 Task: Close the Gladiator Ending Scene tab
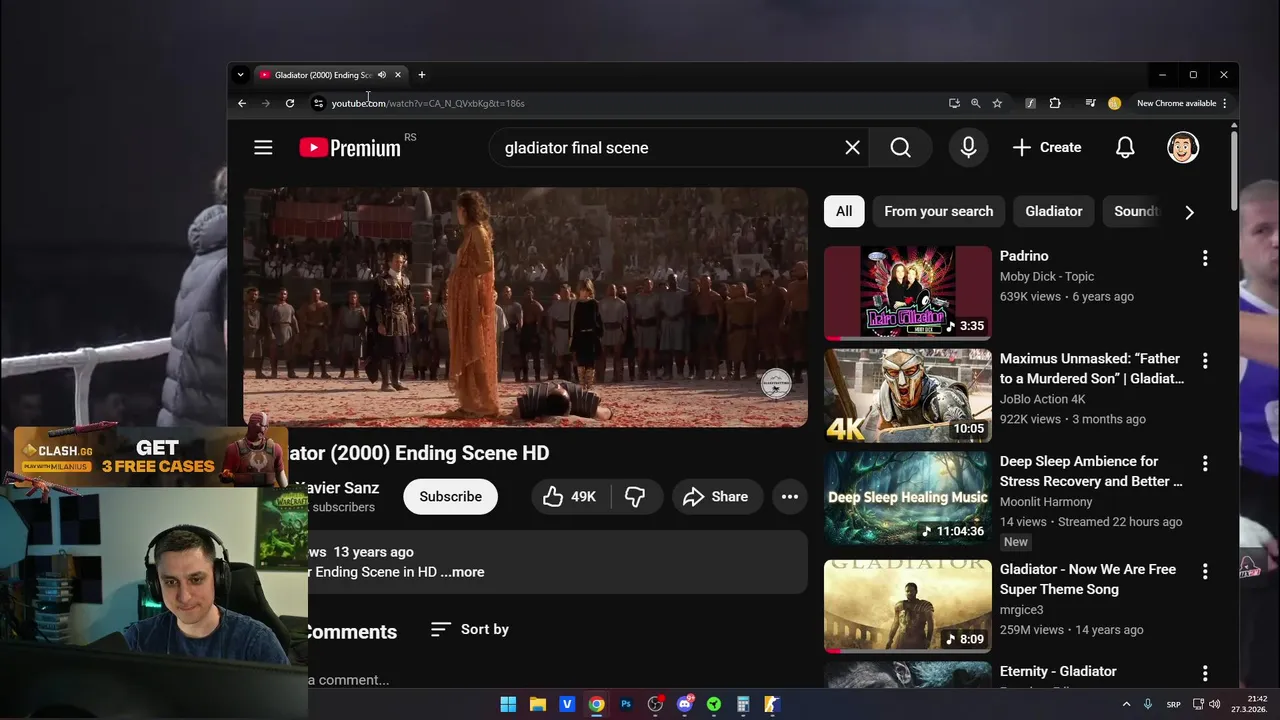(x=398, y=75)
